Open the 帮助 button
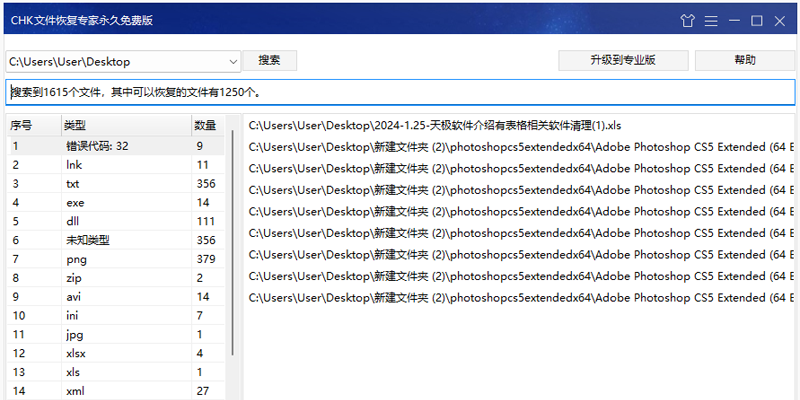 coord(745,60)
